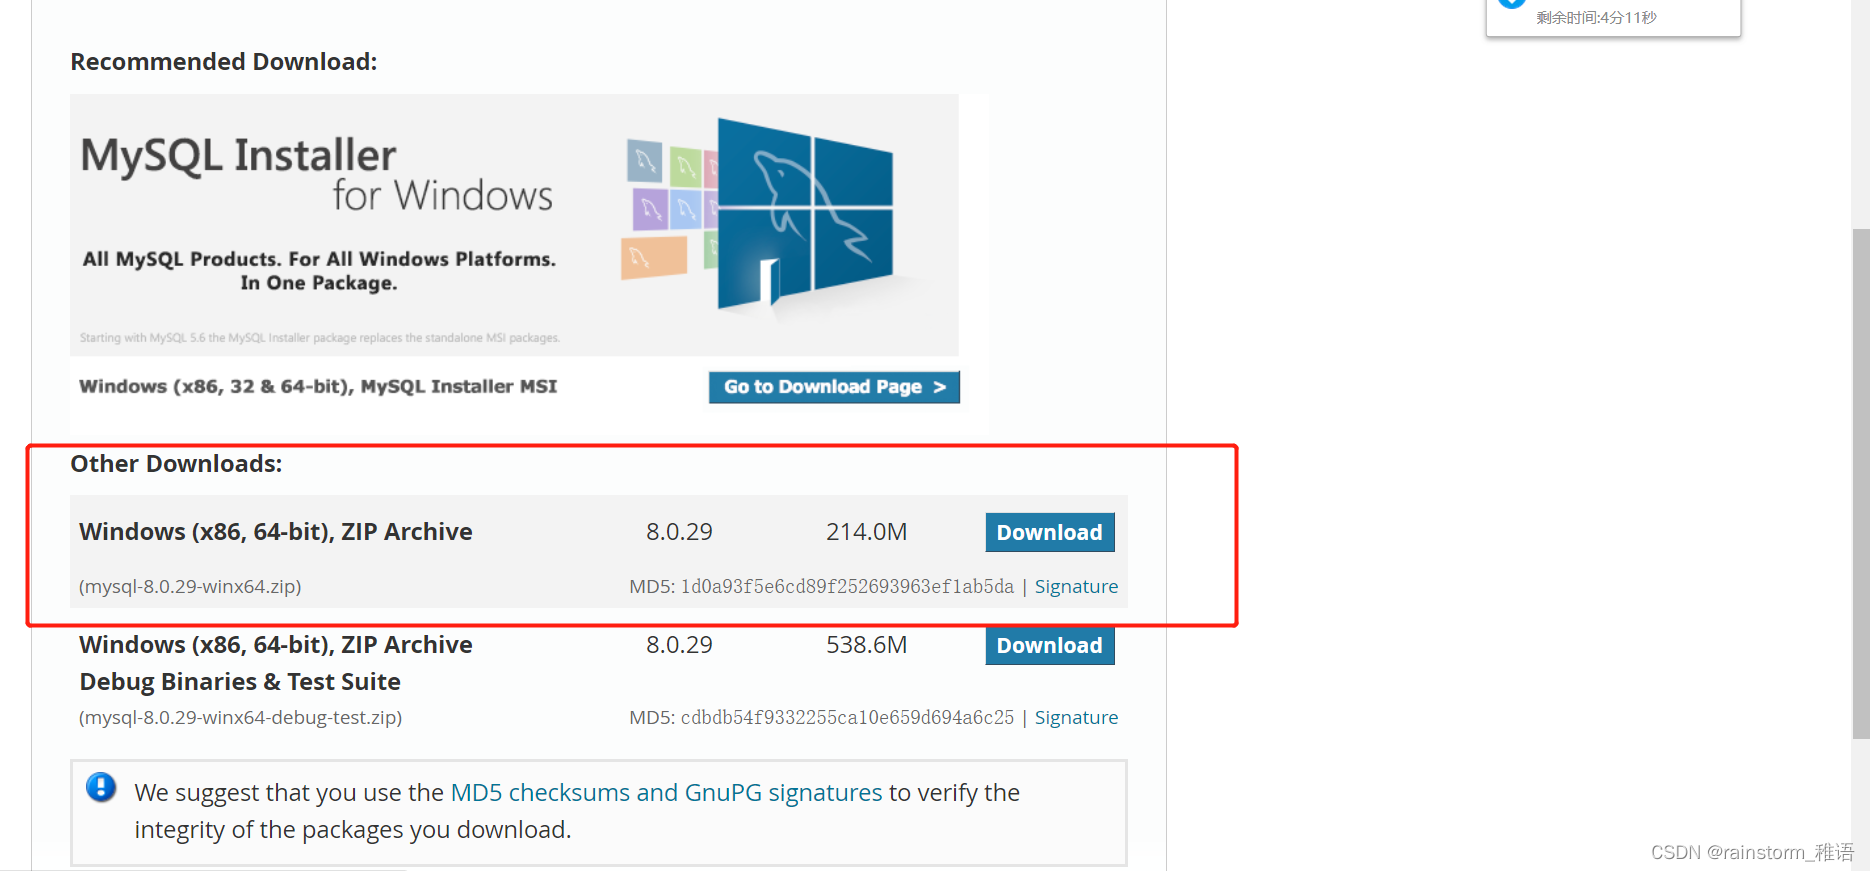Image resolution: width=1870 pixels, height=871 pixels.
Task: Click the MD5 hash 1d0a93f5e6cd89f252693963ef1ab5da
Action: pyautogui.click(x=847, y=587)
